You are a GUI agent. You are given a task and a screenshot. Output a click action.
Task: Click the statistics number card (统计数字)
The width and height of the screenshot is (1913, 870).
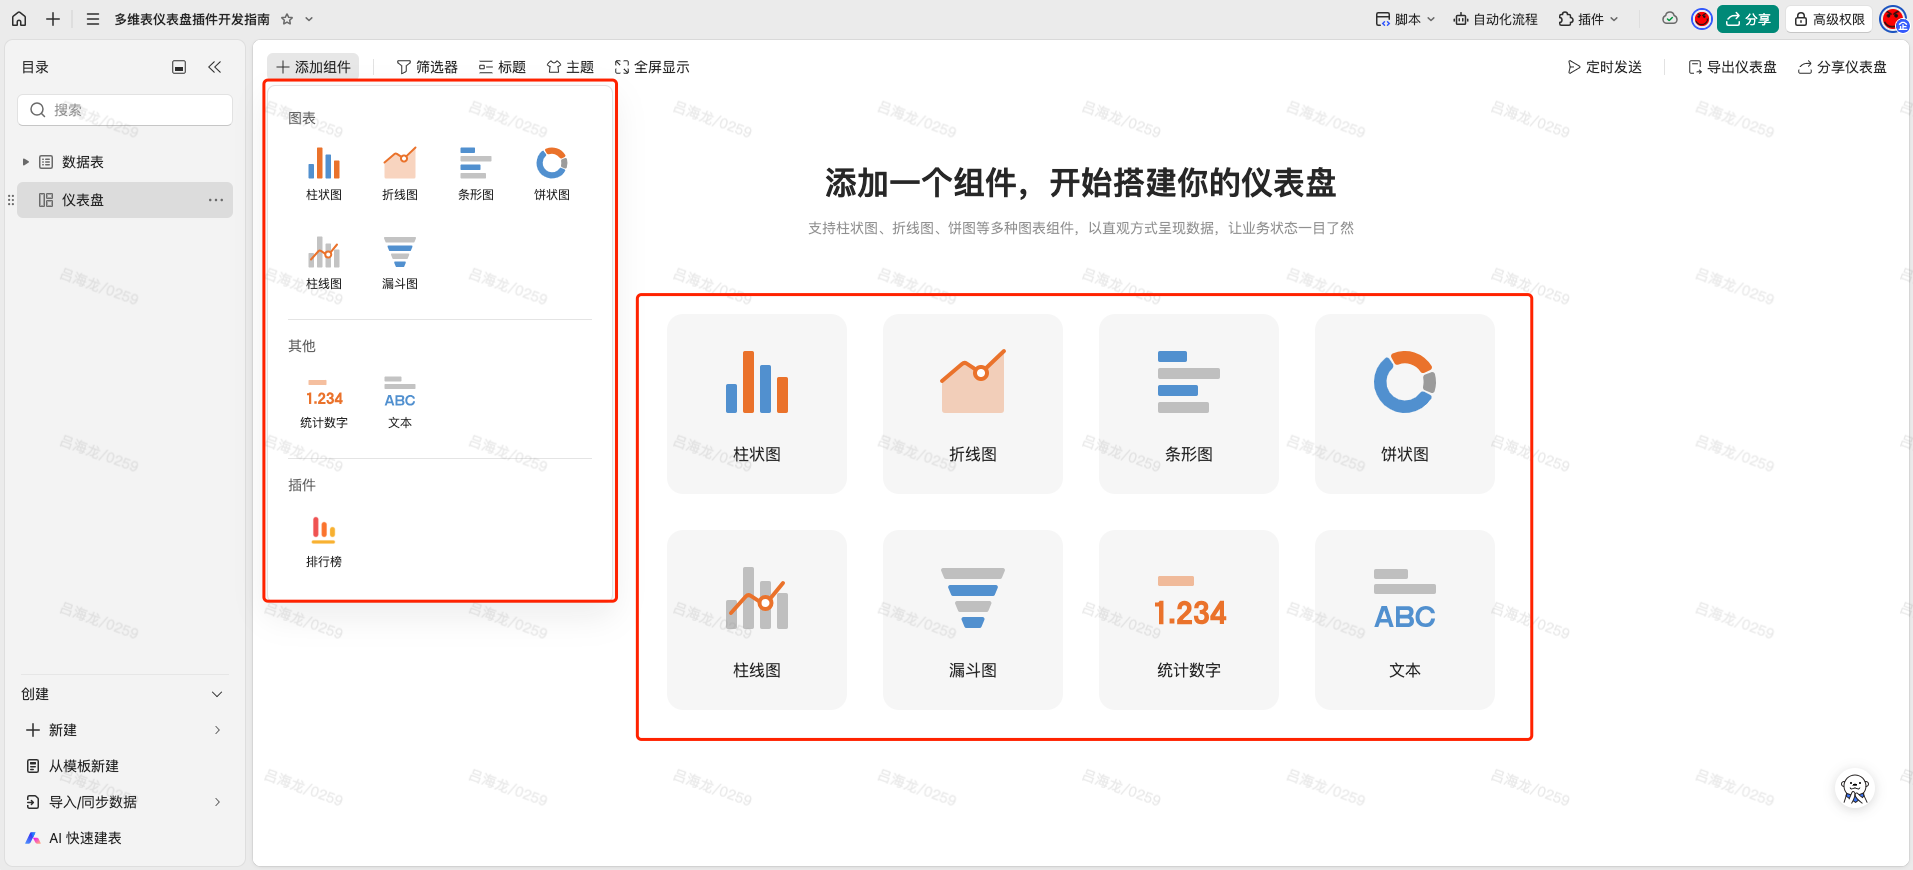click(x=1188, y=619)
